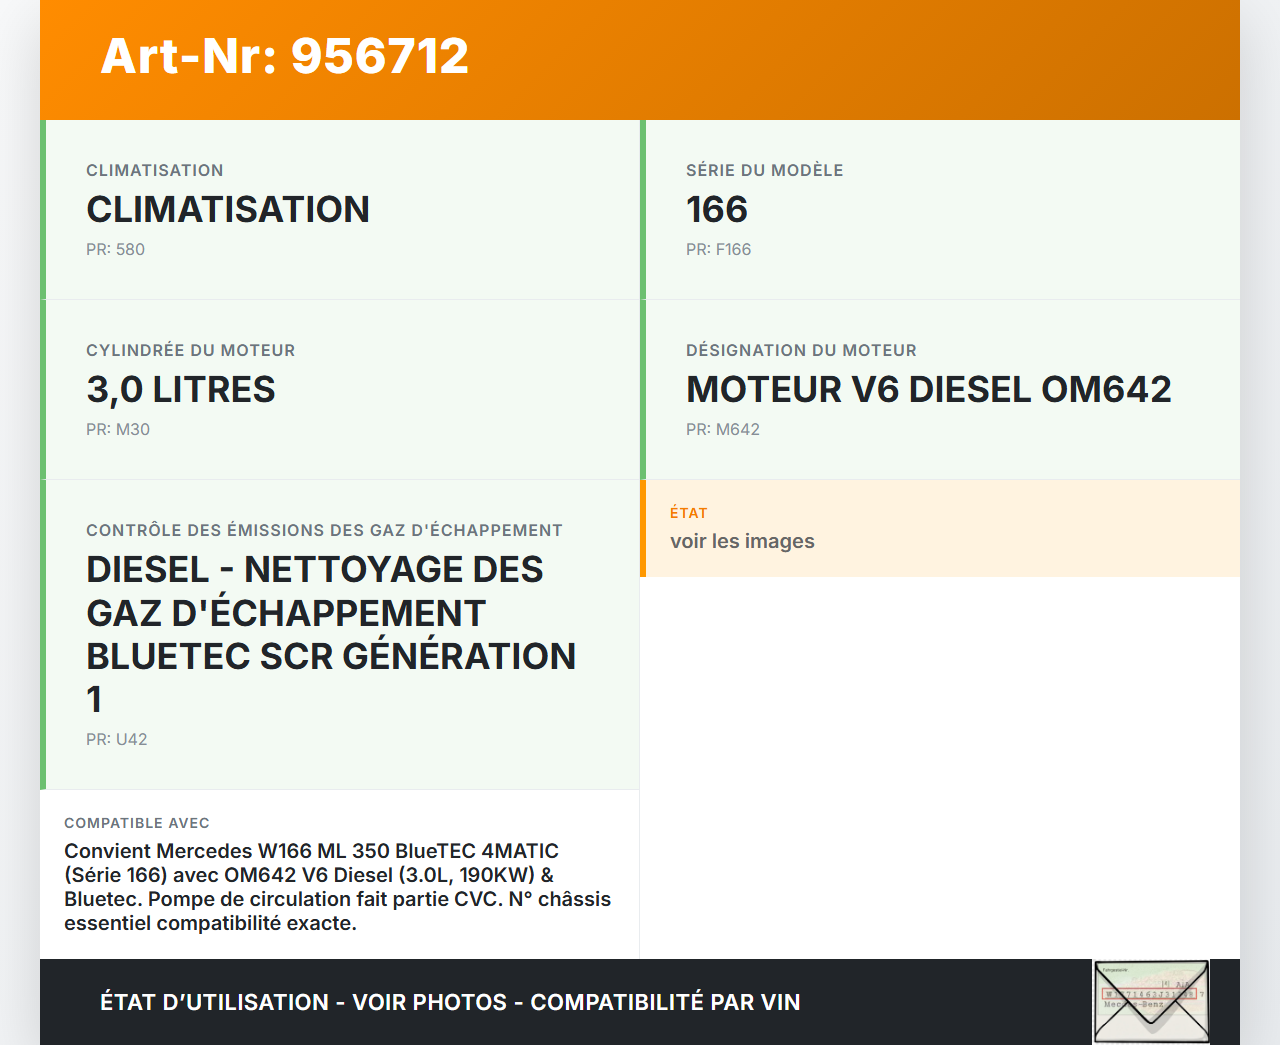
Task: Click the PR: 580 code
Action: tap(115, 250)
